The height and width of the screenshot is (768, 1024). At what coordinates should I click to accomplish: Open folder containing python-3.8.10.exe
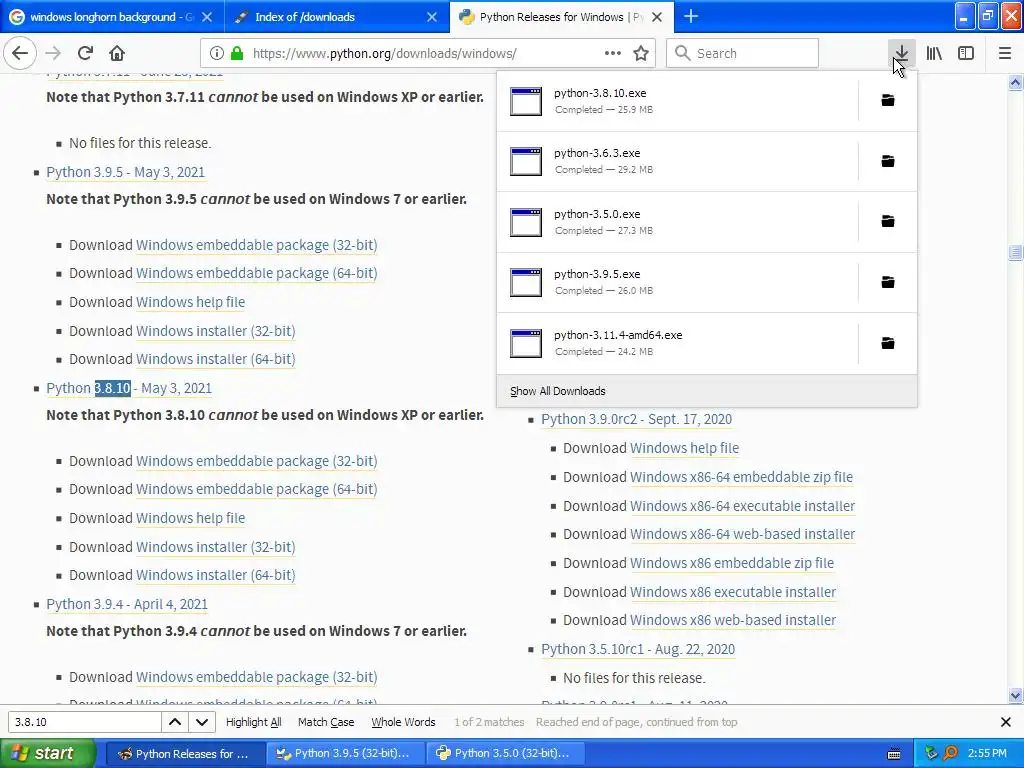(888, 101)
